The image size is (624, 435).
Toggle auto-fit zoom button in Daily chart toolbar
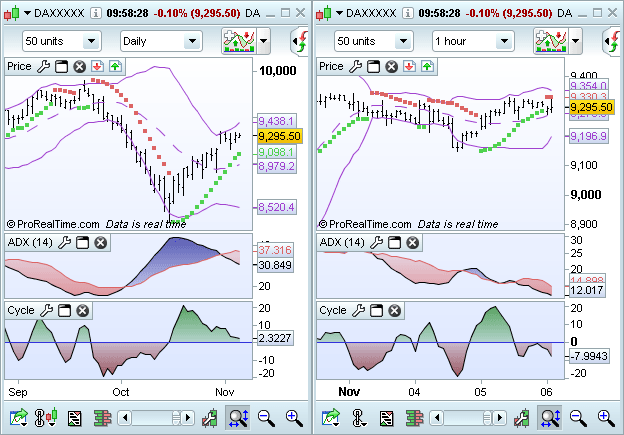pos(238,418)
